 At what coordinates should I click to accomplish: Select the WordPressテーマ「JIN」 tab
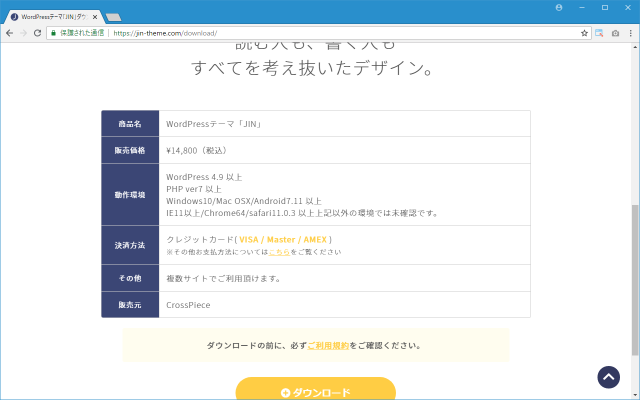(x=53, y=17)
